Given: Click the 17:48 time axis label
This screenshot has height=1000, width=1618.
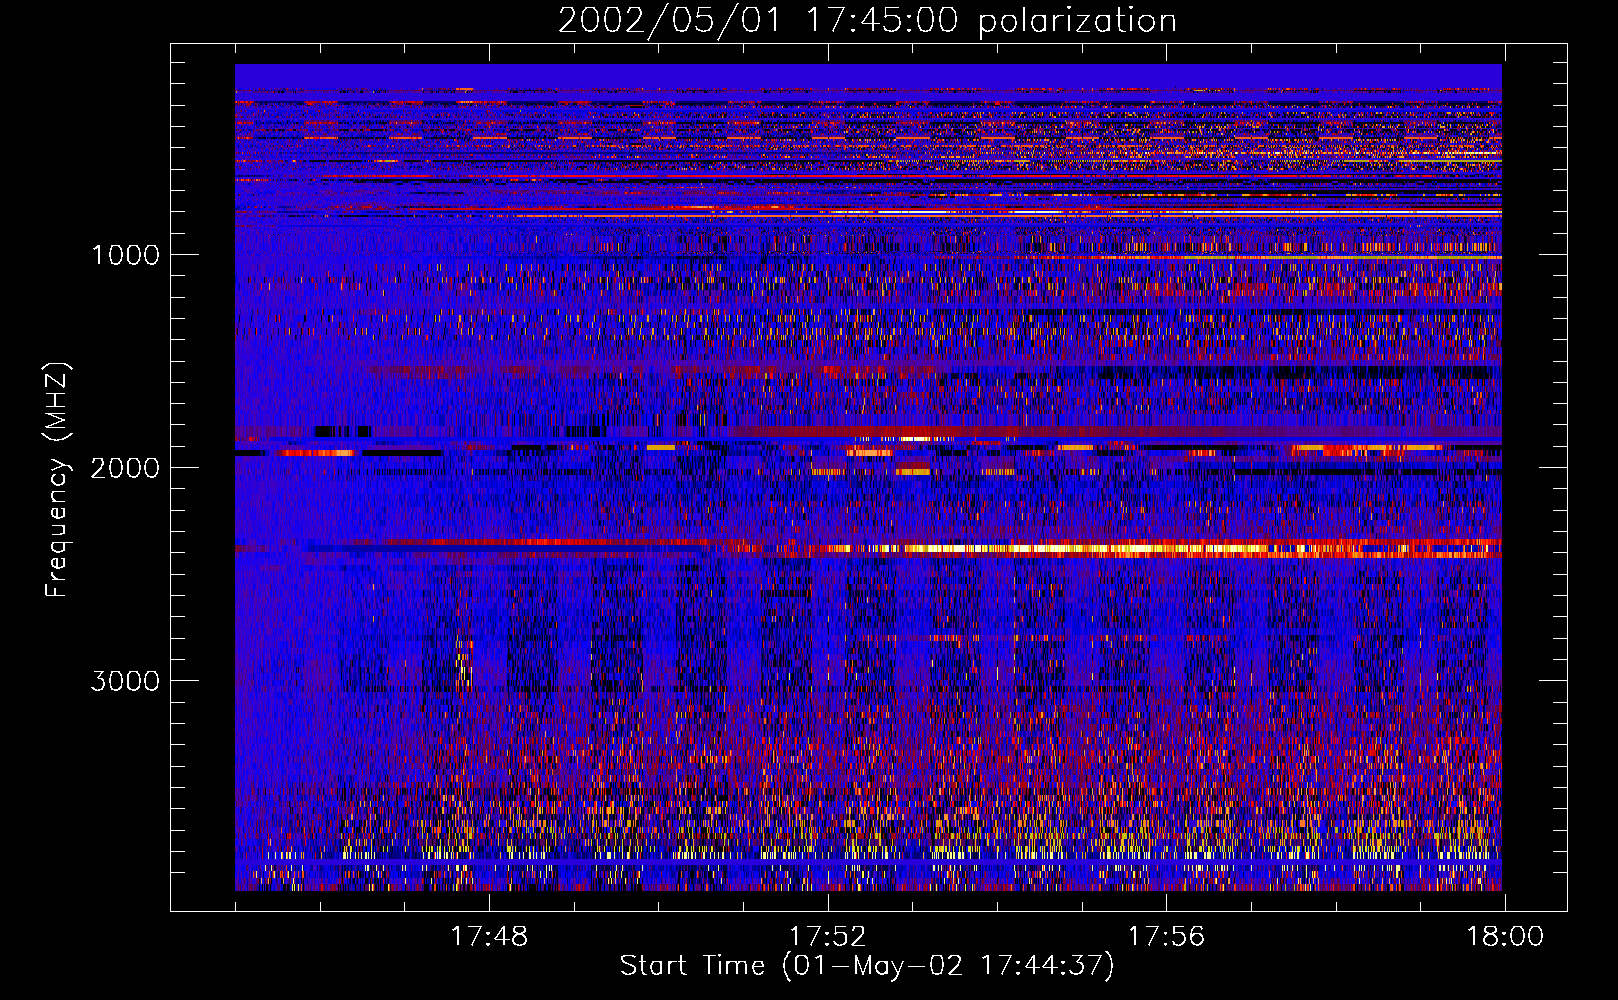Looking at the screenshot, I should point(489,937).
